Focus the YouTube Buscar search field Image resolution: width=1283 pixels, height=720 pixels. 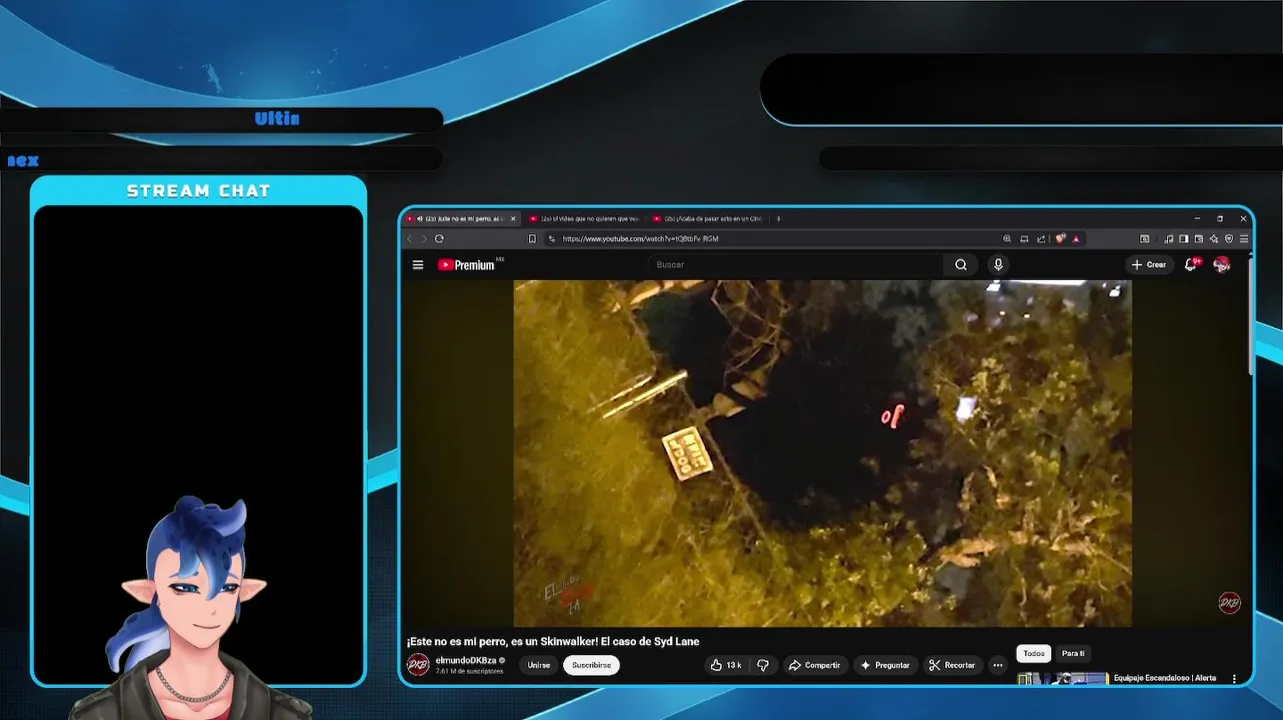[x=796, y=265]
